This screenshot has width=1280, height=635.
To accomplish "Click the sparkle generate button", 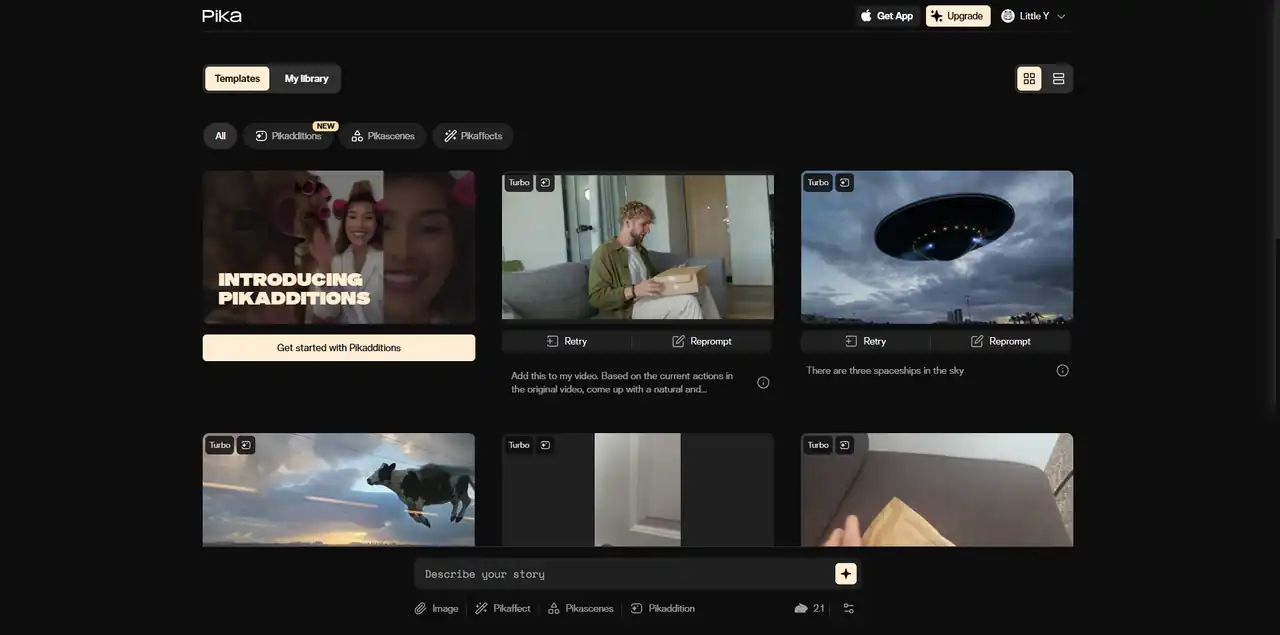I will pos(846,573).
